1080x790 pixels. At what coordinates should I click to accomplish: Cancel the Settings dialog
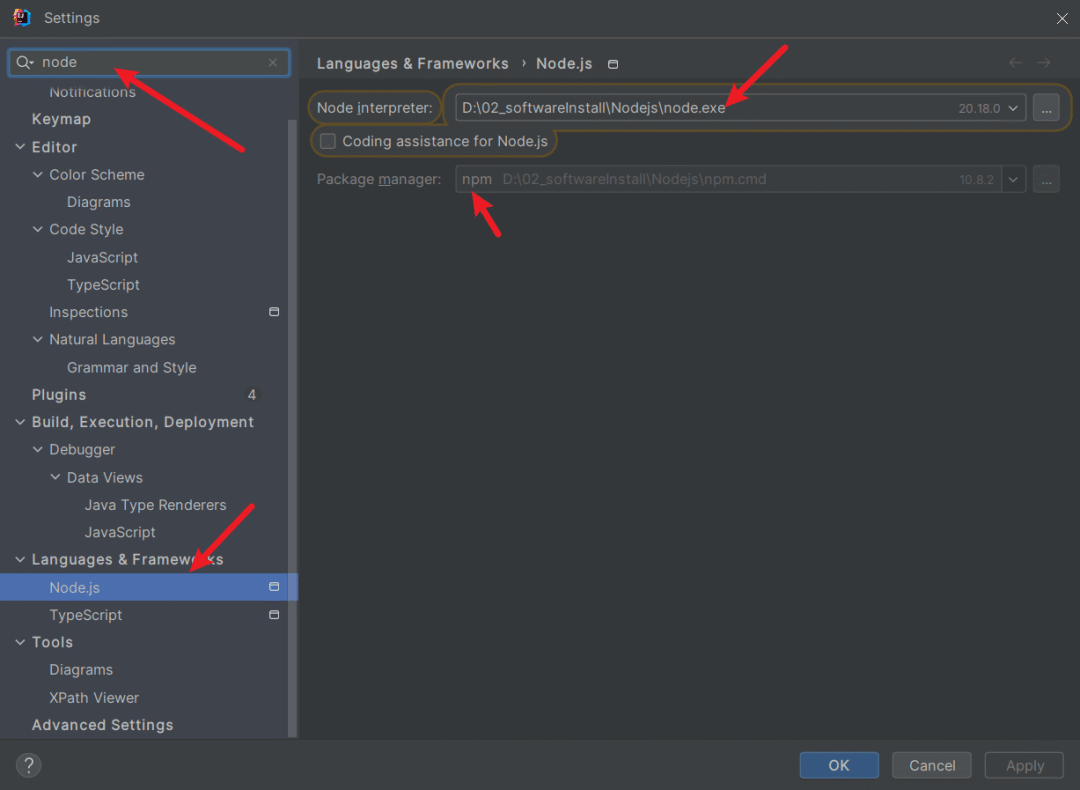pyautogui.click(x=931, y=765)
